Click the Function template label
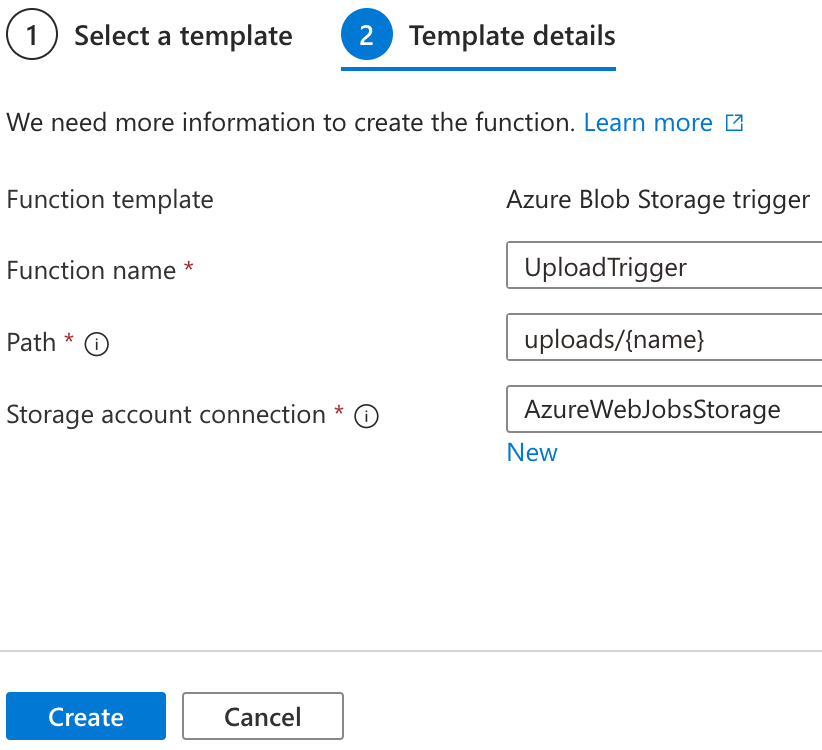 click(110, 199)
